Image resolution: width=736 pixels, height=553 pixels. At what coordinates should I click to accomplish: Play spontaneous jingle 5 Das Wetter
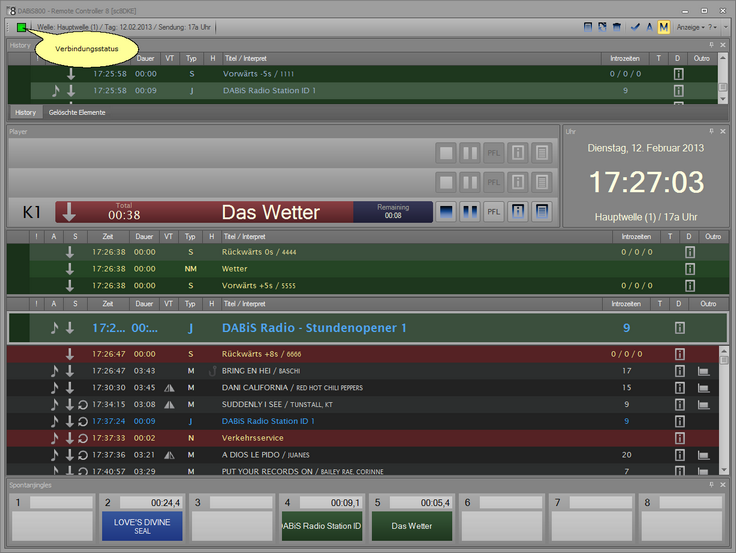pos(412,526)
